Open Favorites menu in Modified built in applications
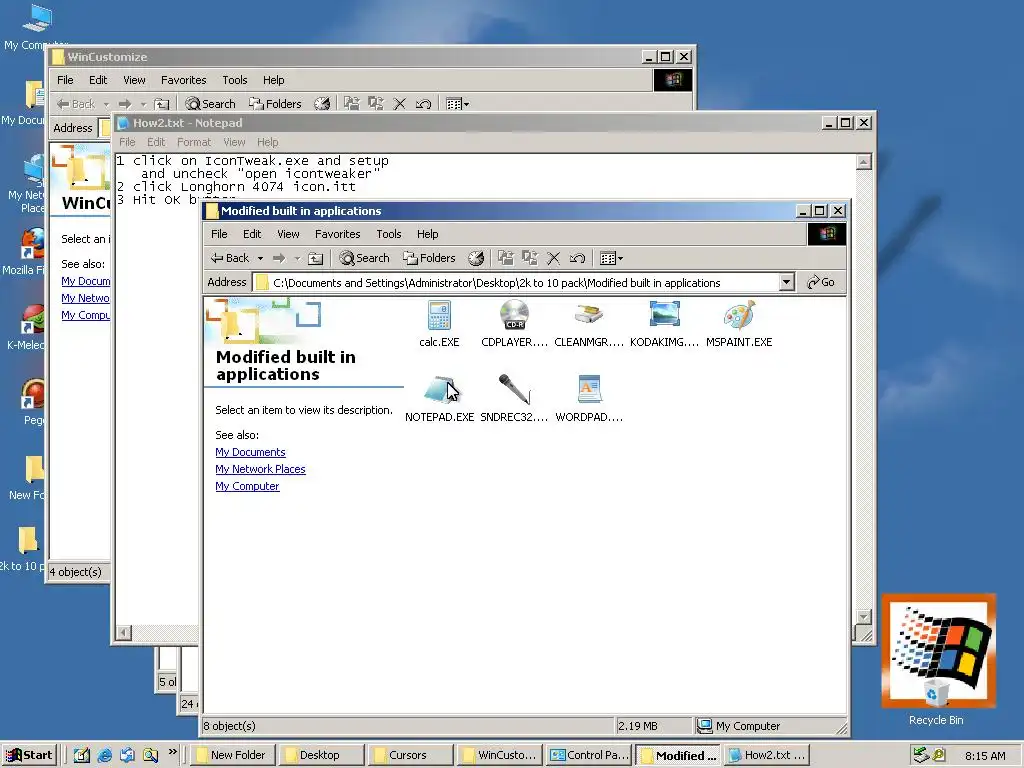Screen dimensions: 1024x768 pos(338,234)
